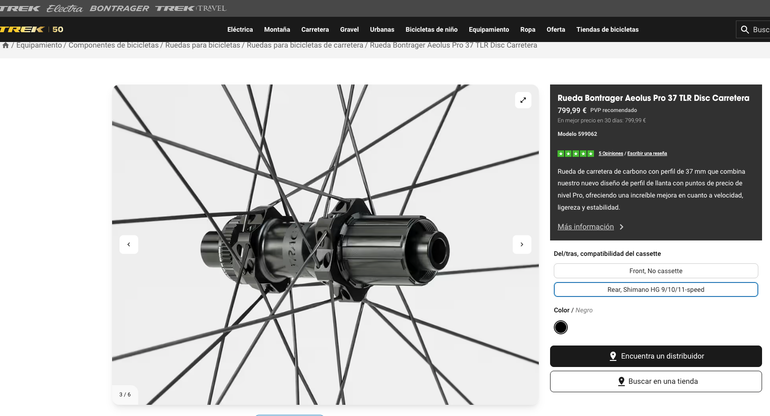Screen dimensions: 770x416
Task: Click Encuentra un distribuidor button
Action: (x=656, y=356)
